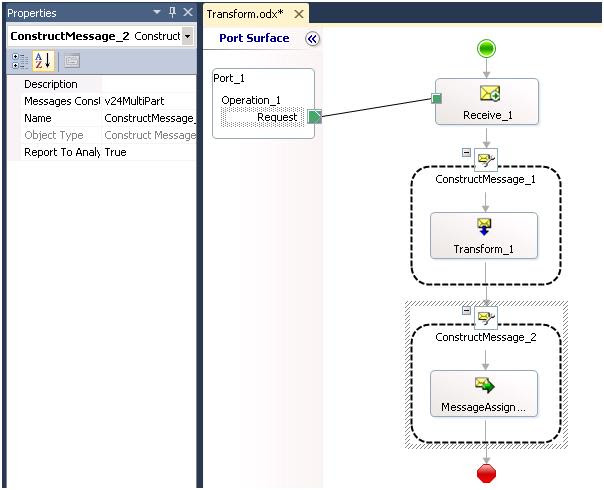Collapse the Port Surface with double-chevron button
The width and height of the screenshot is (604, 490).
(x=312, y=39)
